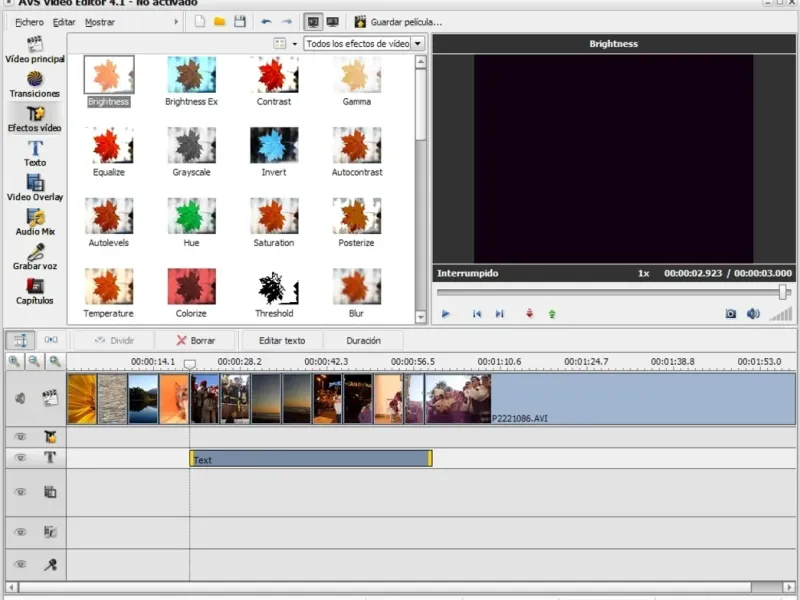The width and height of the screenshot is (800, 600).
Task: Open the Mostrar menu
Action: pos(99,22)
